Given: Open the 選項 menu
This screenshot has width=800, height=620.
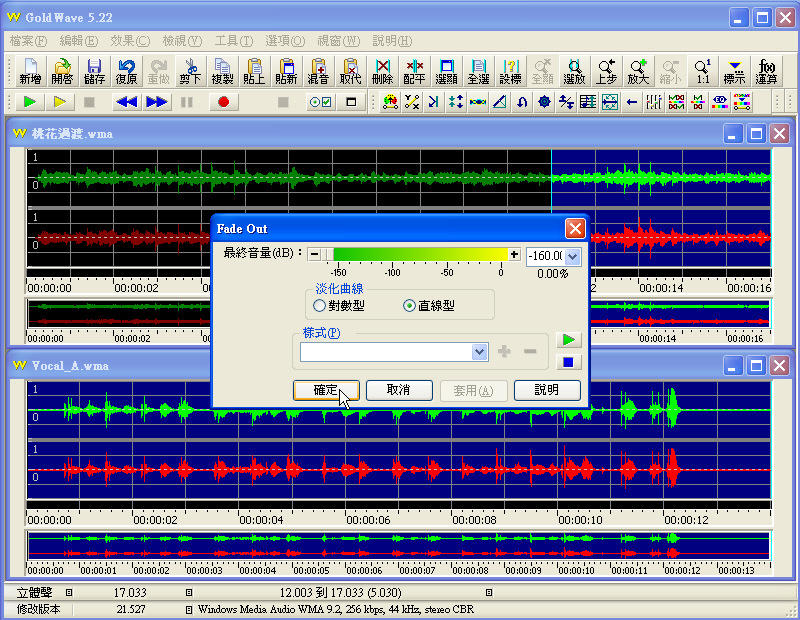Looking at the screenshot, I should (285, 41).
